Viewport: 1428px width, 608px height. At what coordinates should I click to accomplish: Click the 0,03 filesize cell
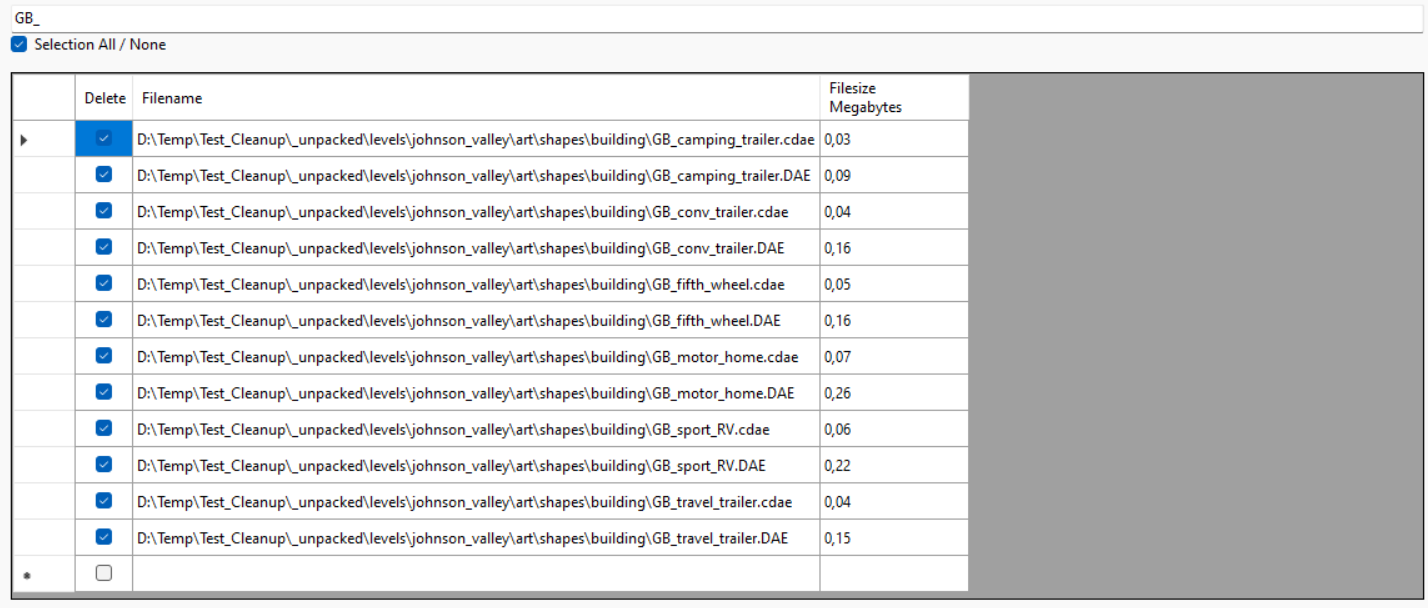894,139
